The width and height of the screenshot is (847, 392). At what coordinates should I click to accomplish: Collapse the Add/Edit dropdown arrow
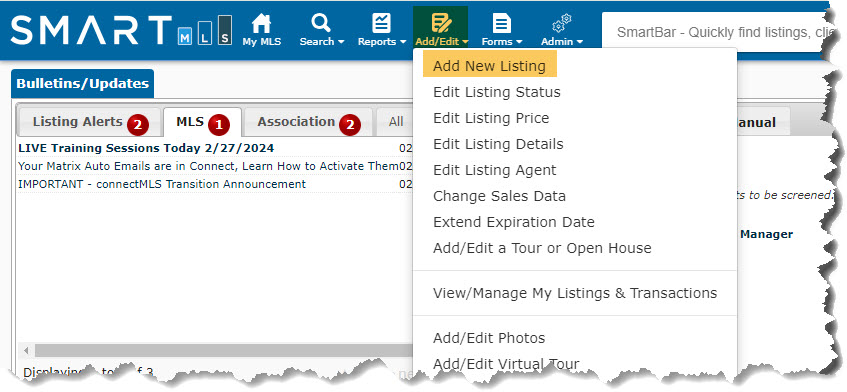(x=465, y=42)
